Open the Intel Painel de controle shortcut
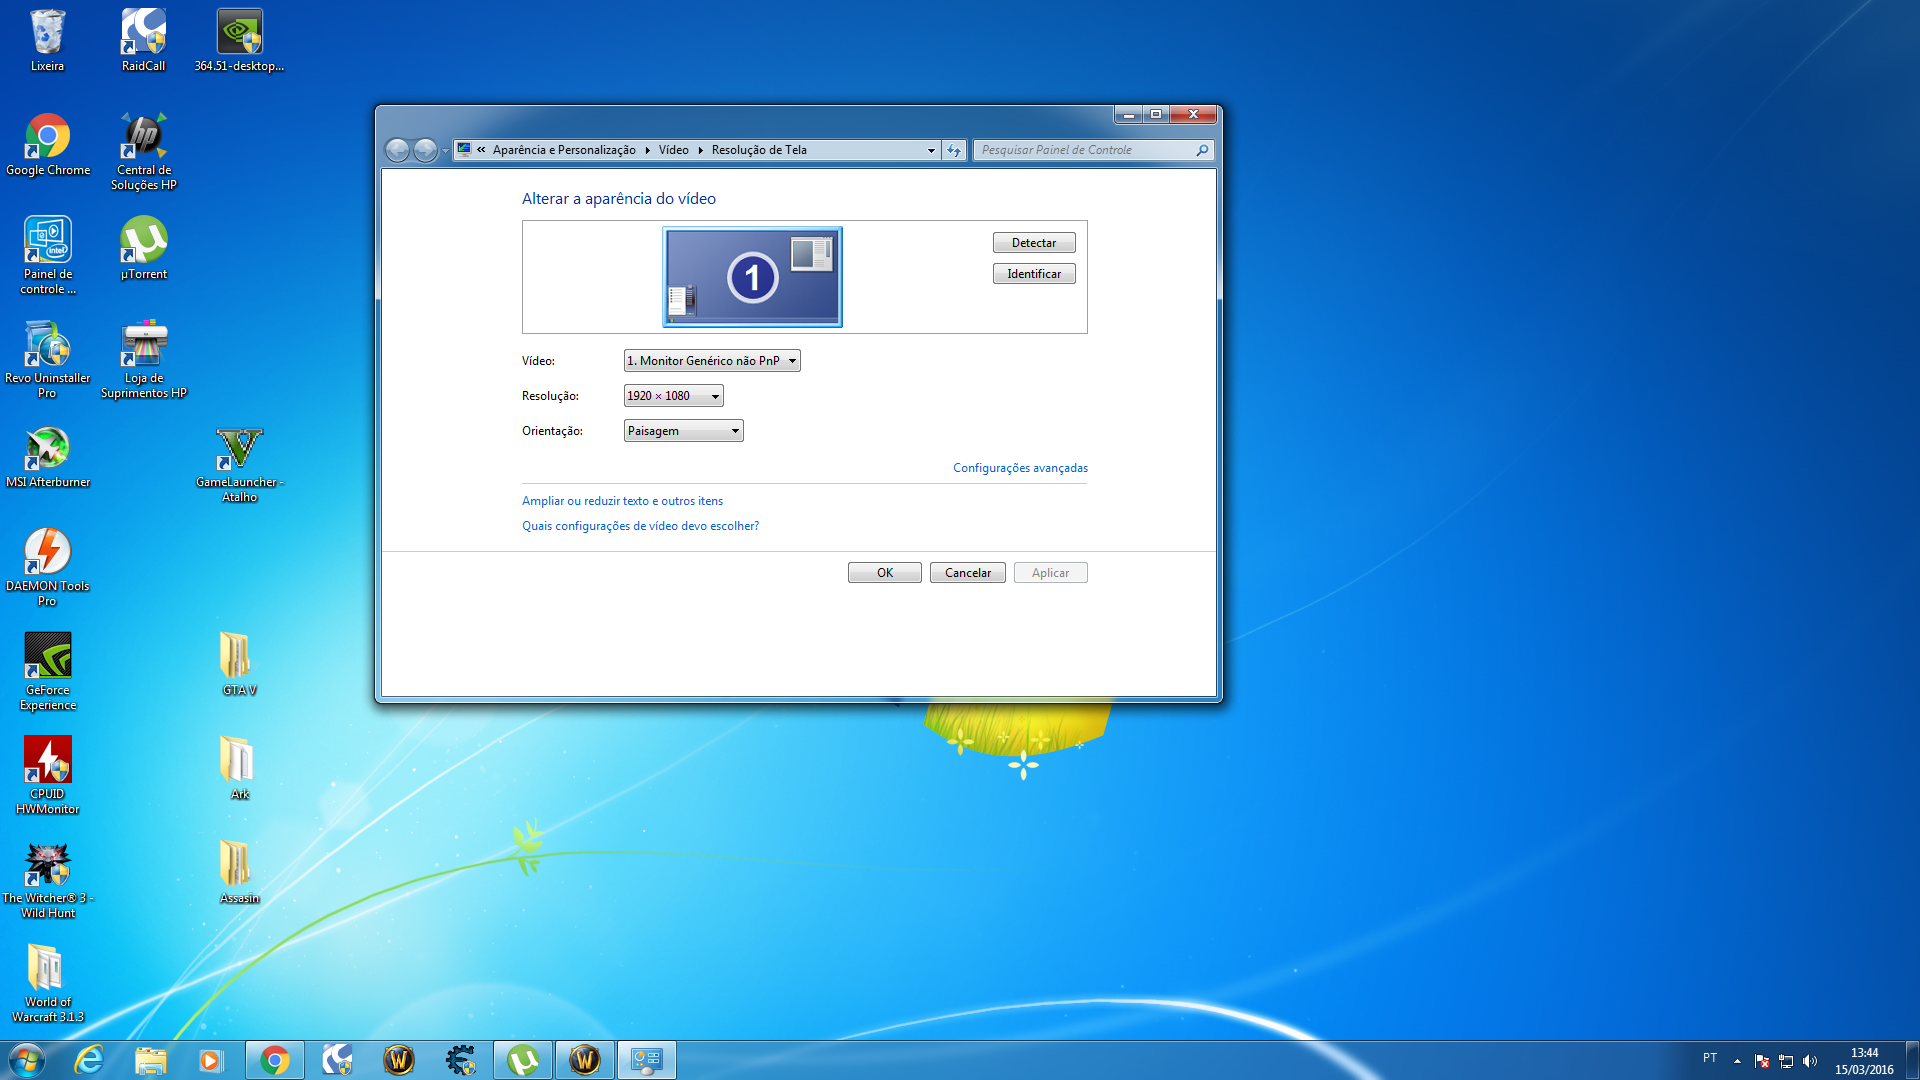The image size is (1920, 1080). point(48,256)
